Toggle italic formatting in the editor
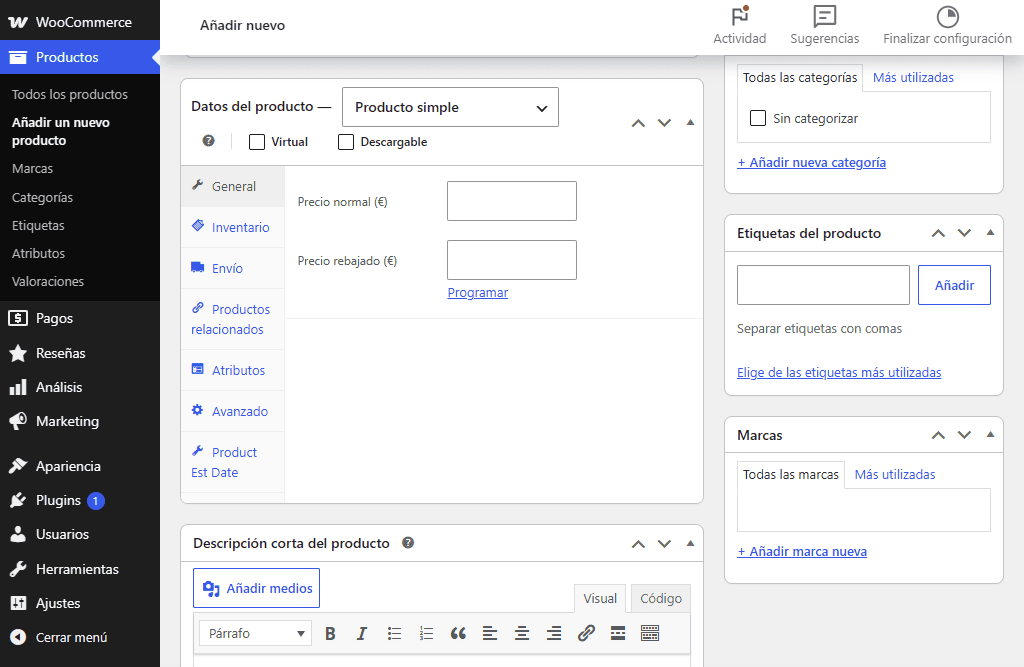The width and height of the screenshot is (1024, 667). pos(362,633)
